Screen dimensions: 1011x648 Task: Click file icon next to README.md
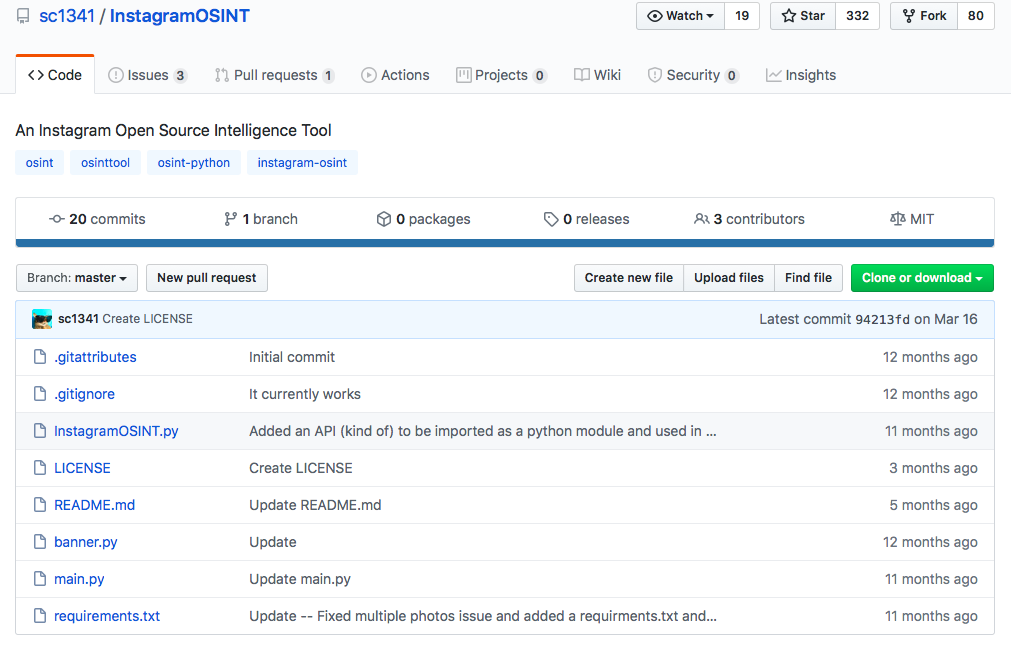(x=40, y=505)
